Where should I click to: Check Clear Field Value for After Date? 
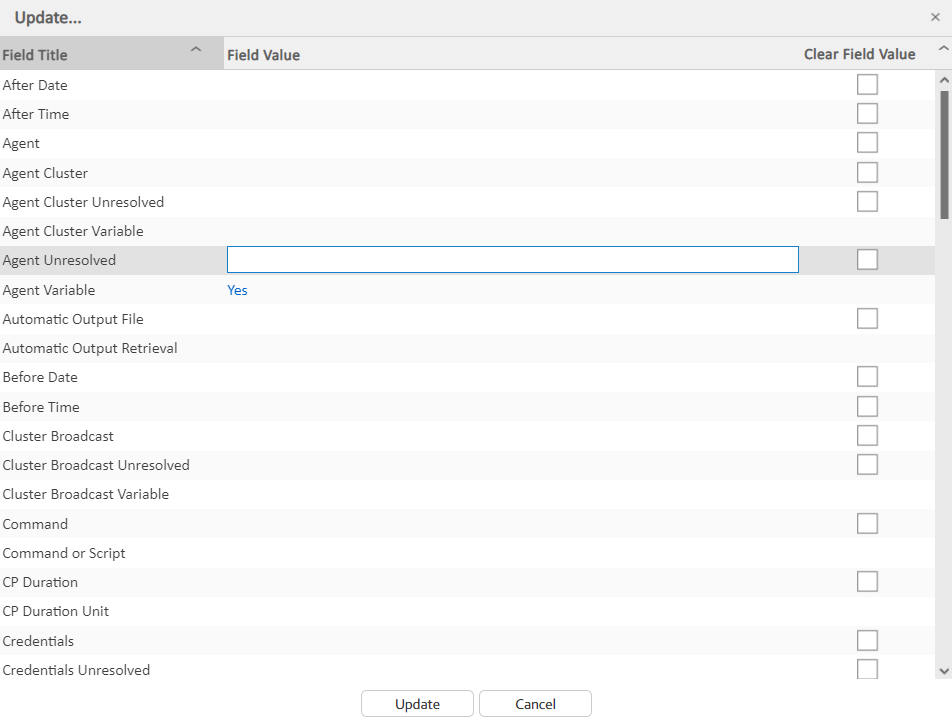tap(867, 85)
